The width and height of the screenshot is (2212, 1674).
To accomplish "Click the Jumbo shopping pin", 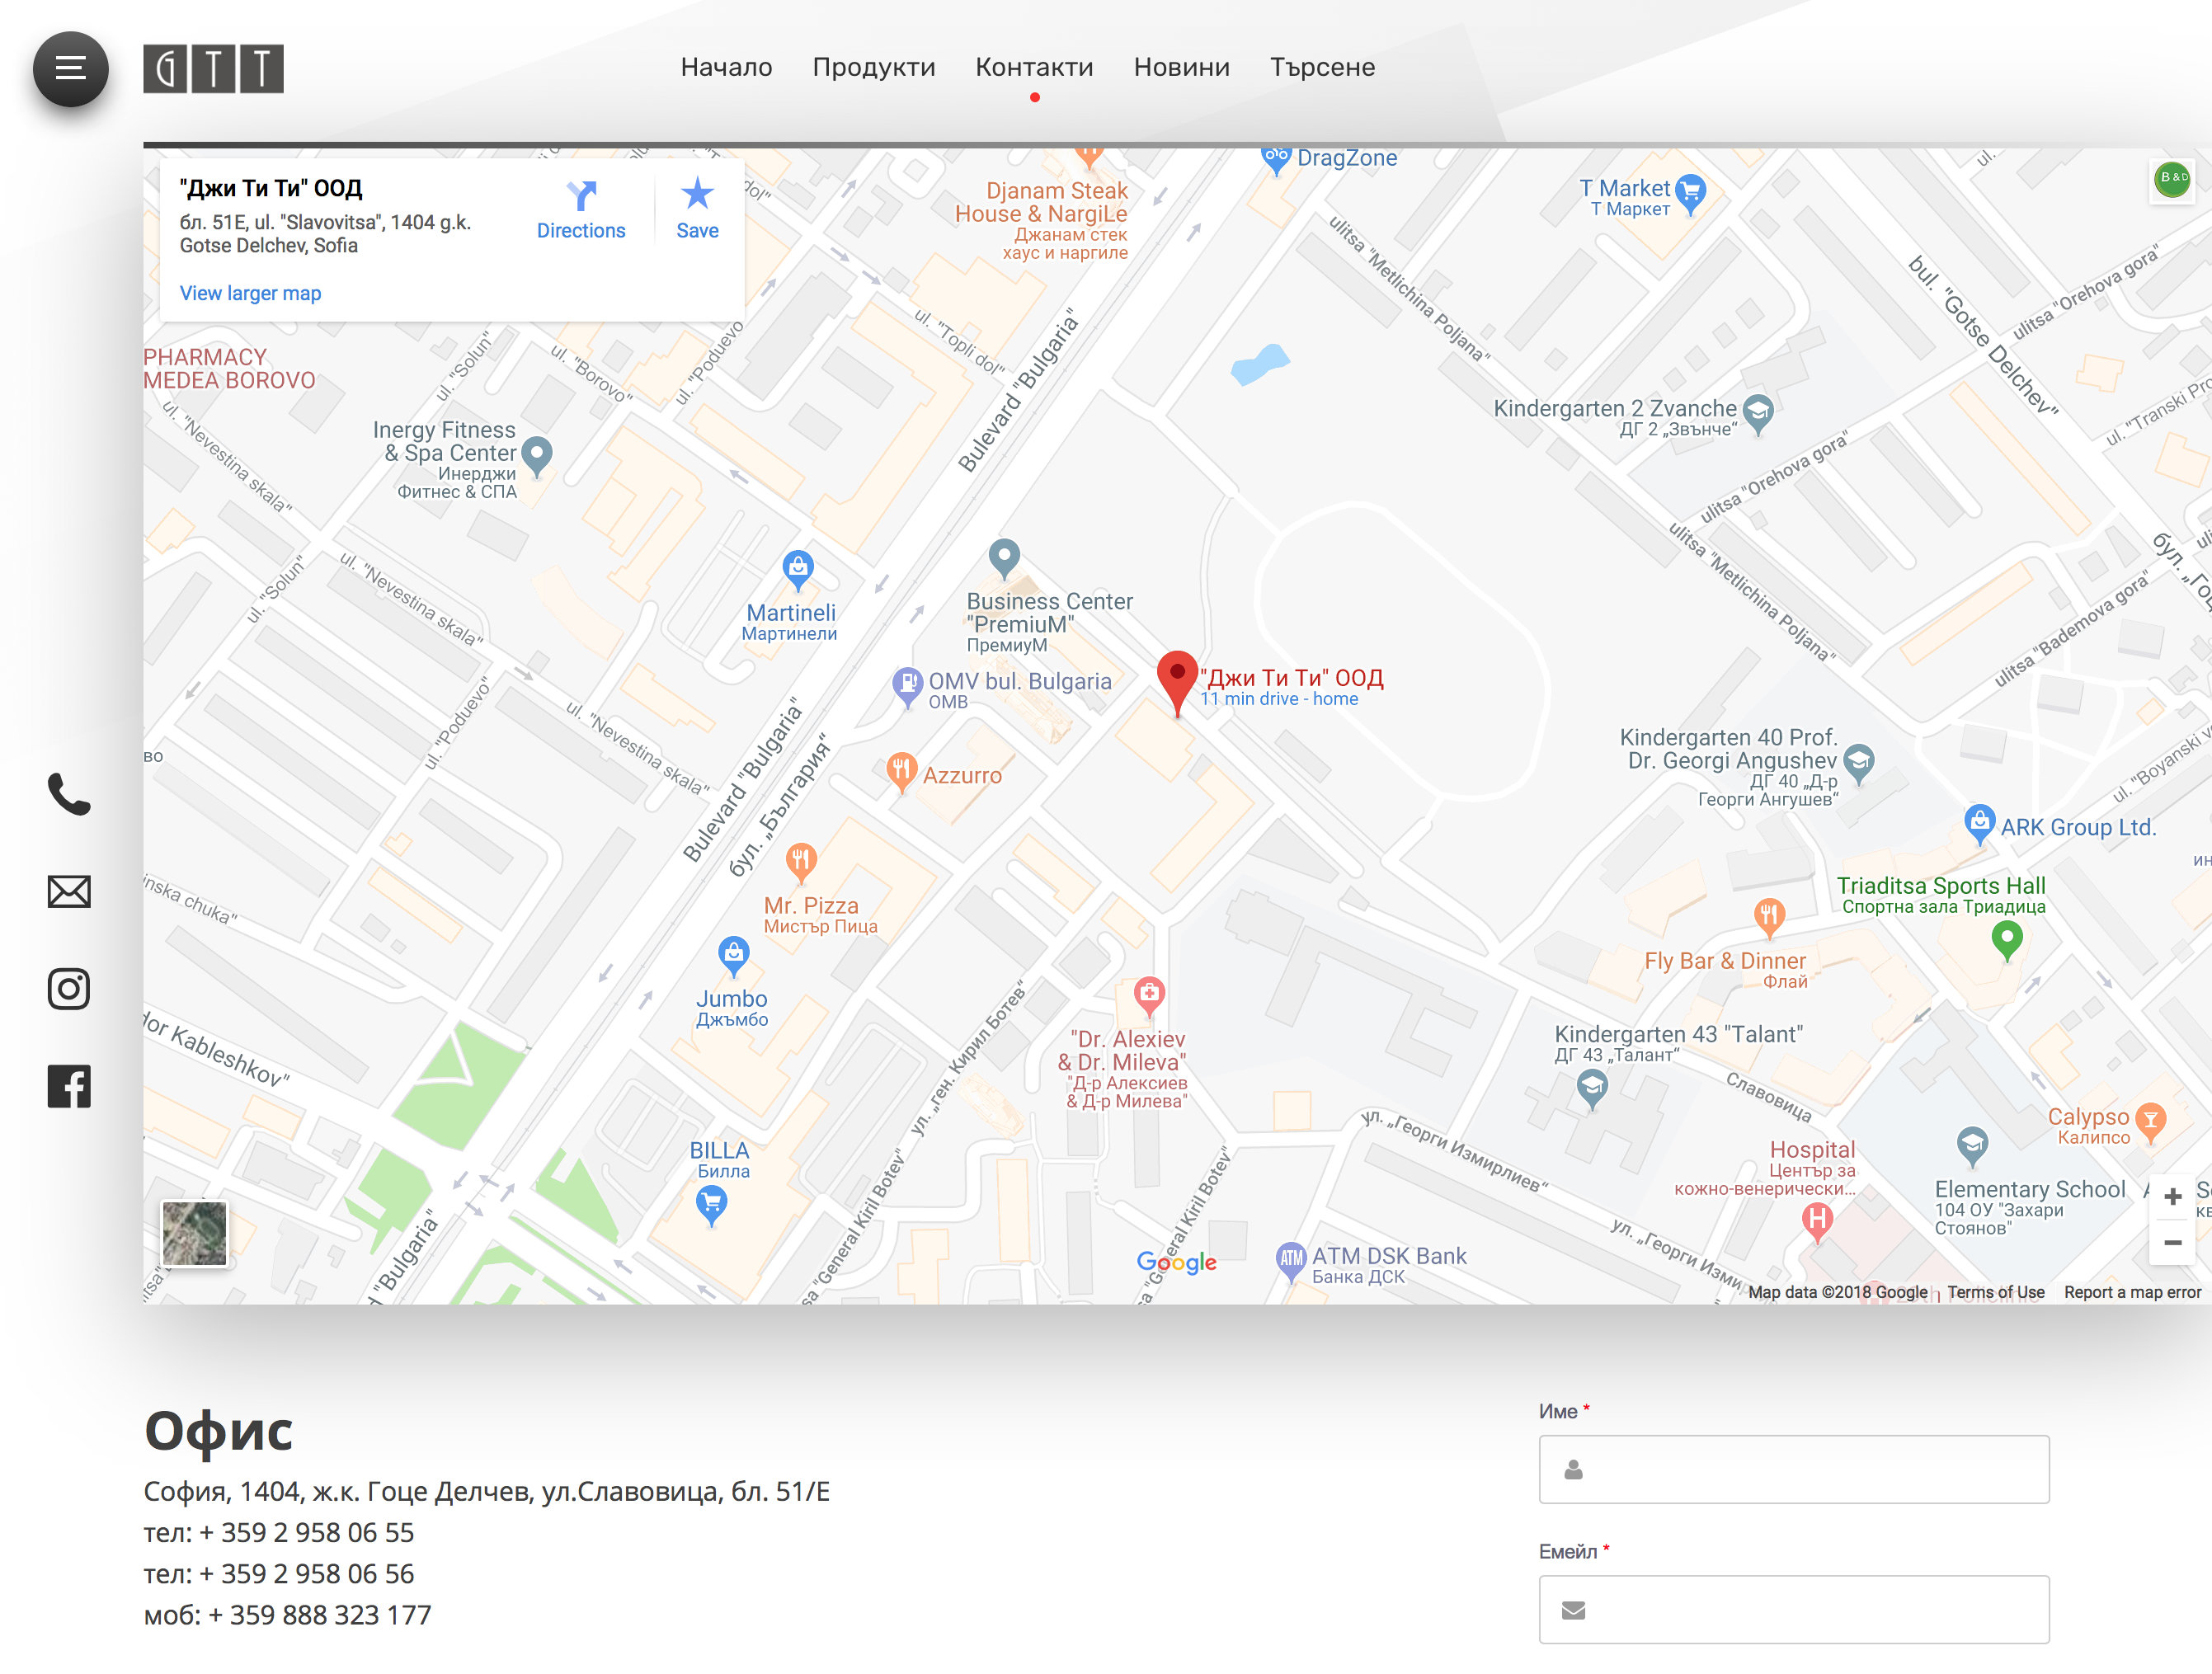I will click(733, 957).
